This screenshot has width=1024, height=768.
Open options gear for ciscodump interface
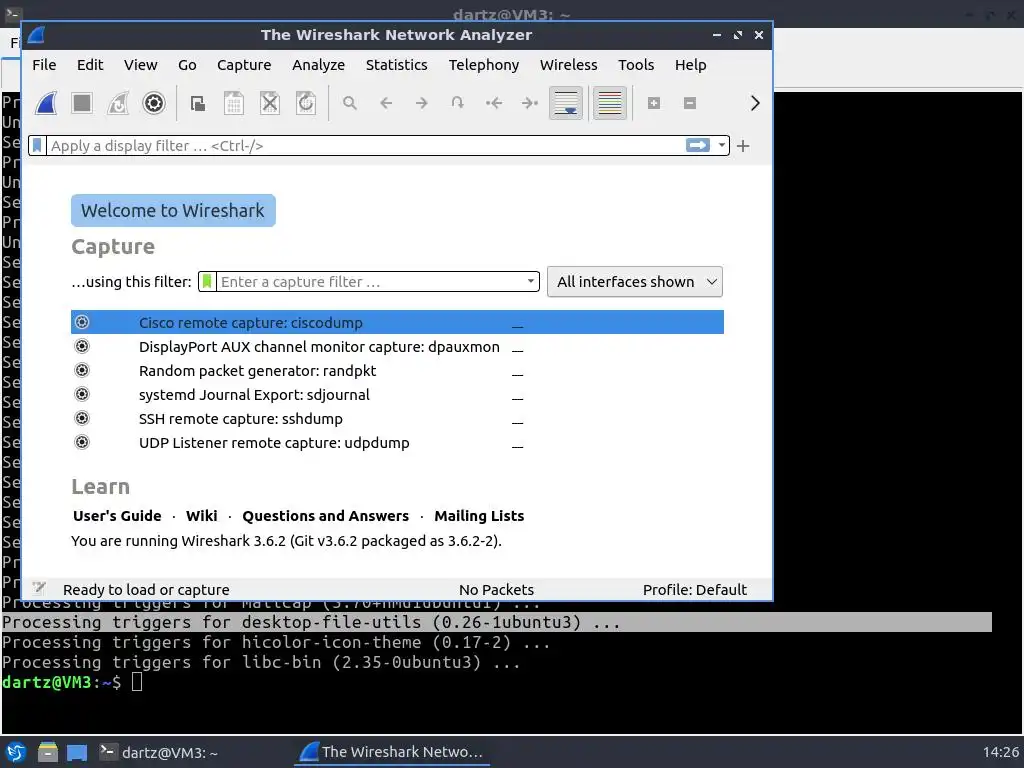tap(82, 322)
